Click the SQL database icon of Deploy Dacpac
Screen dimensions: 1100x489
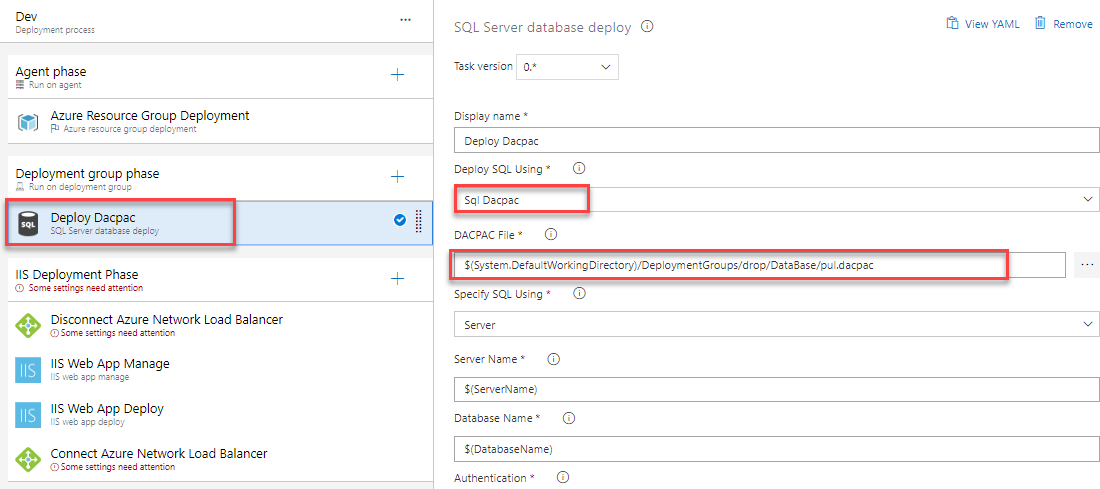point(28,224)
